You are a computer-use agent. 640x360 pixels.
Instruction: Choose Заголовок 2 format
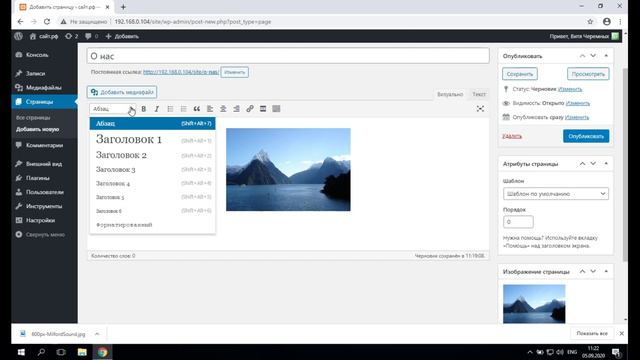(152, 155)
